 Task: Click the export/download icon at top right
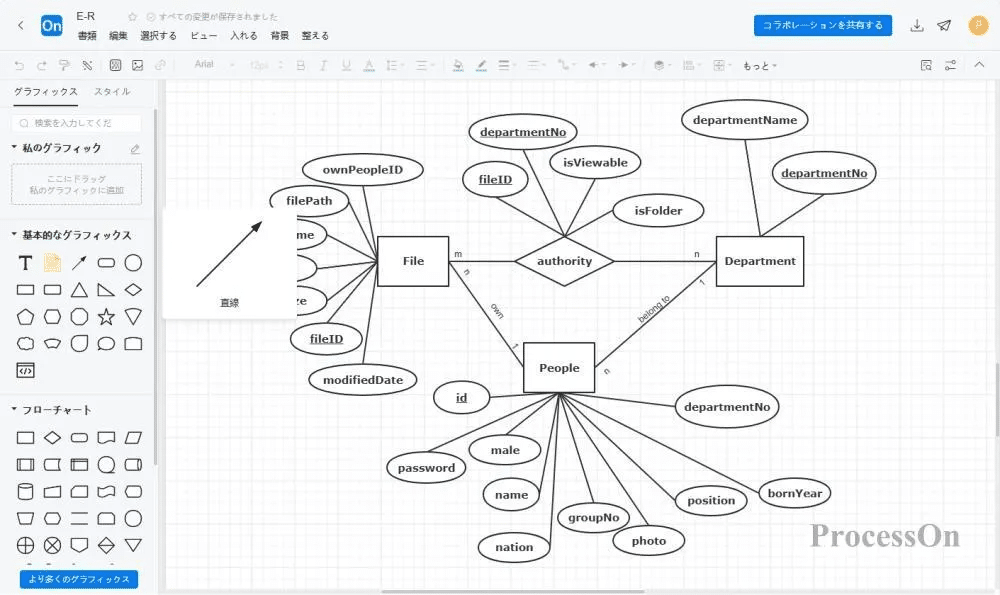tap(918, 25)
